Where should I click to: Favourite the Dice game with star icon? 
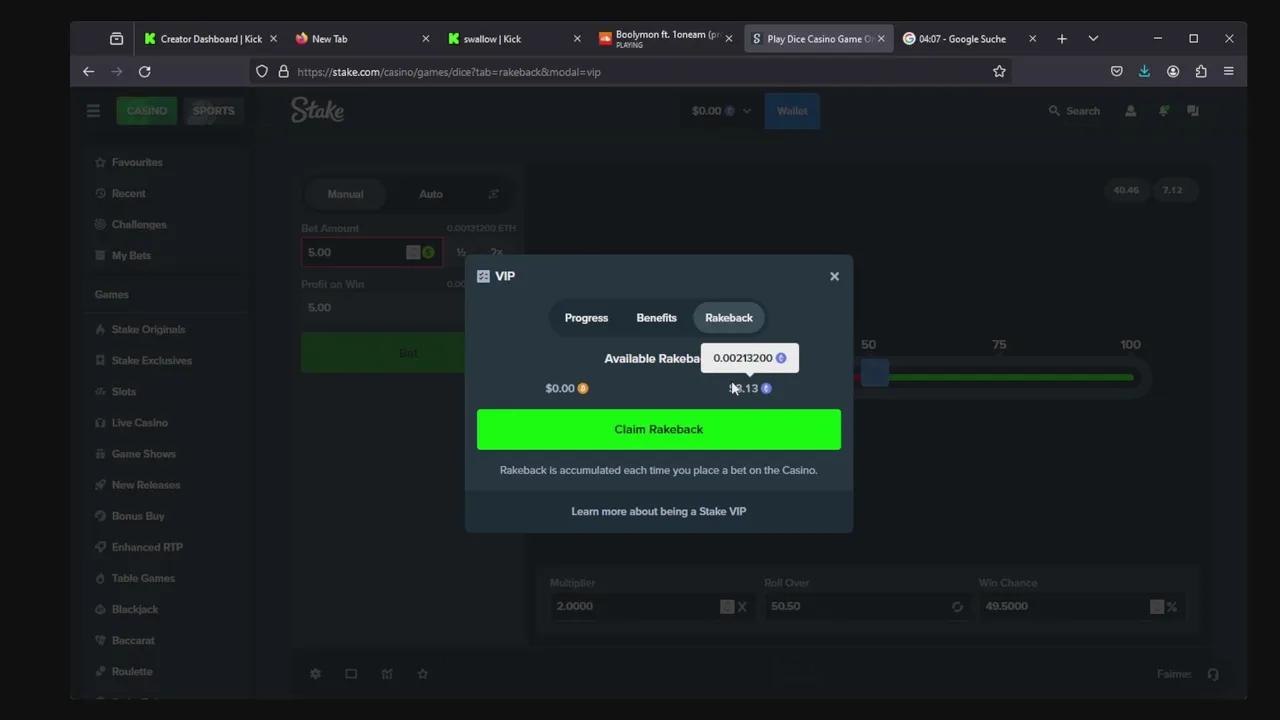pyautogui.click(x=423, y=674)
